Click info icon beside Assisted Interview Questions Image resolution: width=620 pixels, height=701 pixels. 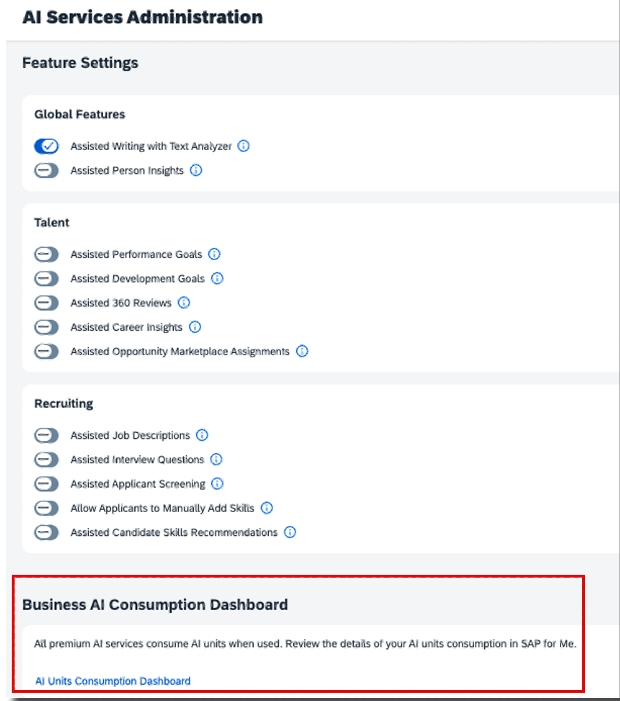coord(216,459)
